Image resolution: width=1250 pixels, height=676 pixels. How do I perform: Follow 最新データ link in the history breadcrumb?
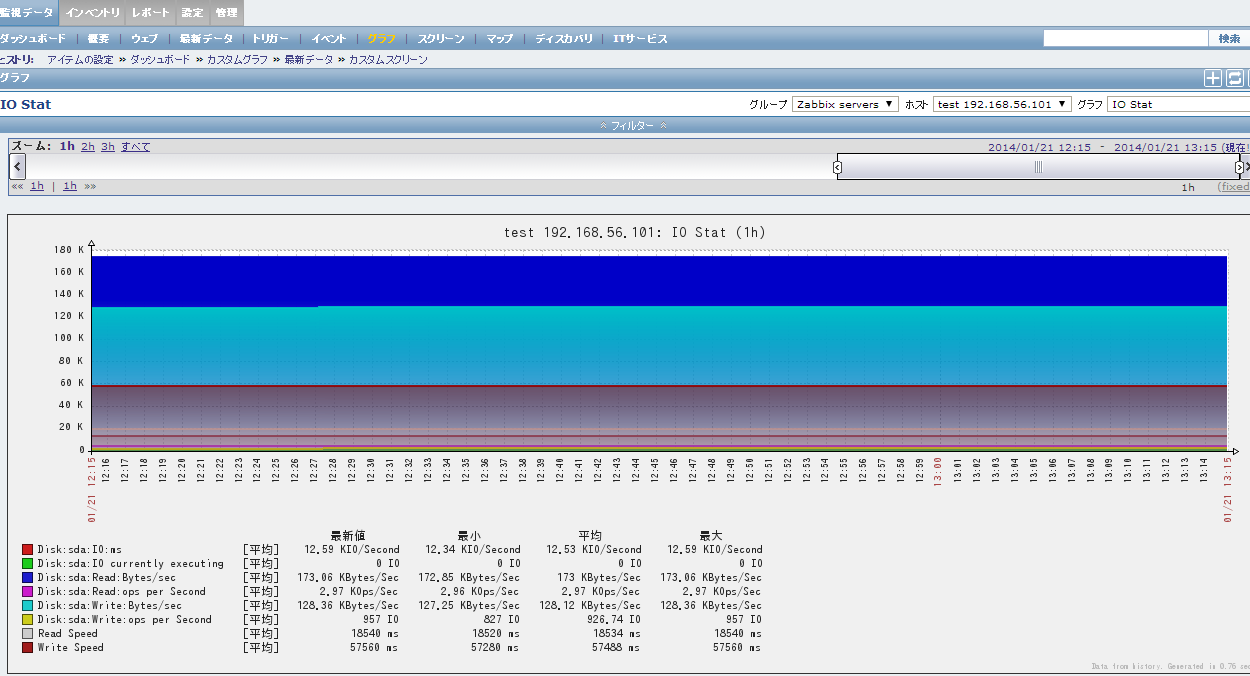pos(309,60)
